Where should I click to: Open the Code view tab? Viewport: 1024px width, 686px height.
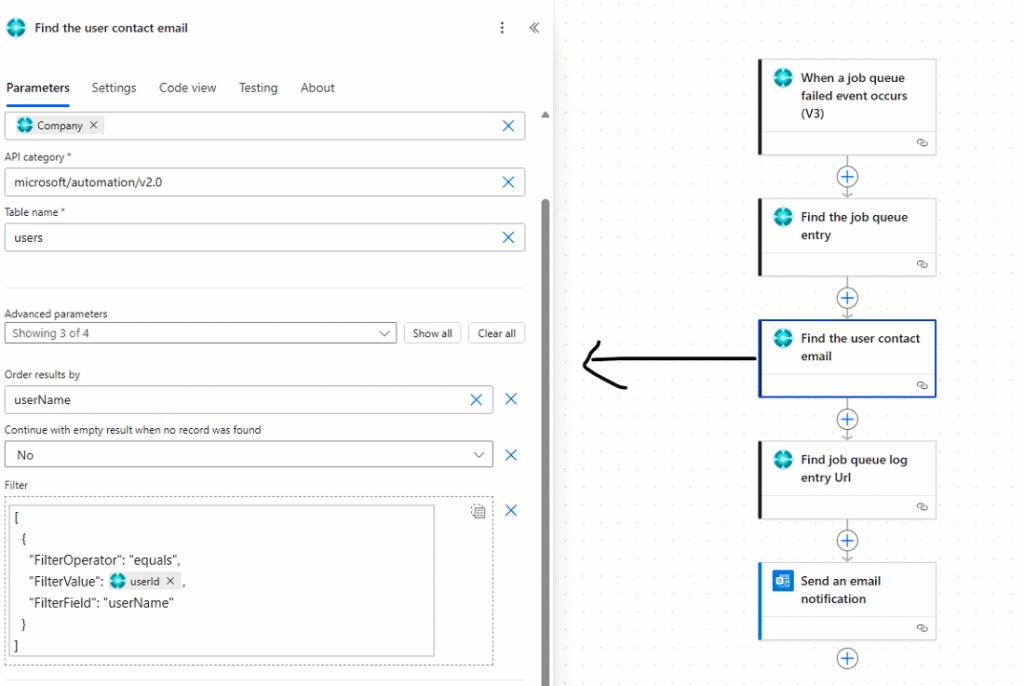187,88
